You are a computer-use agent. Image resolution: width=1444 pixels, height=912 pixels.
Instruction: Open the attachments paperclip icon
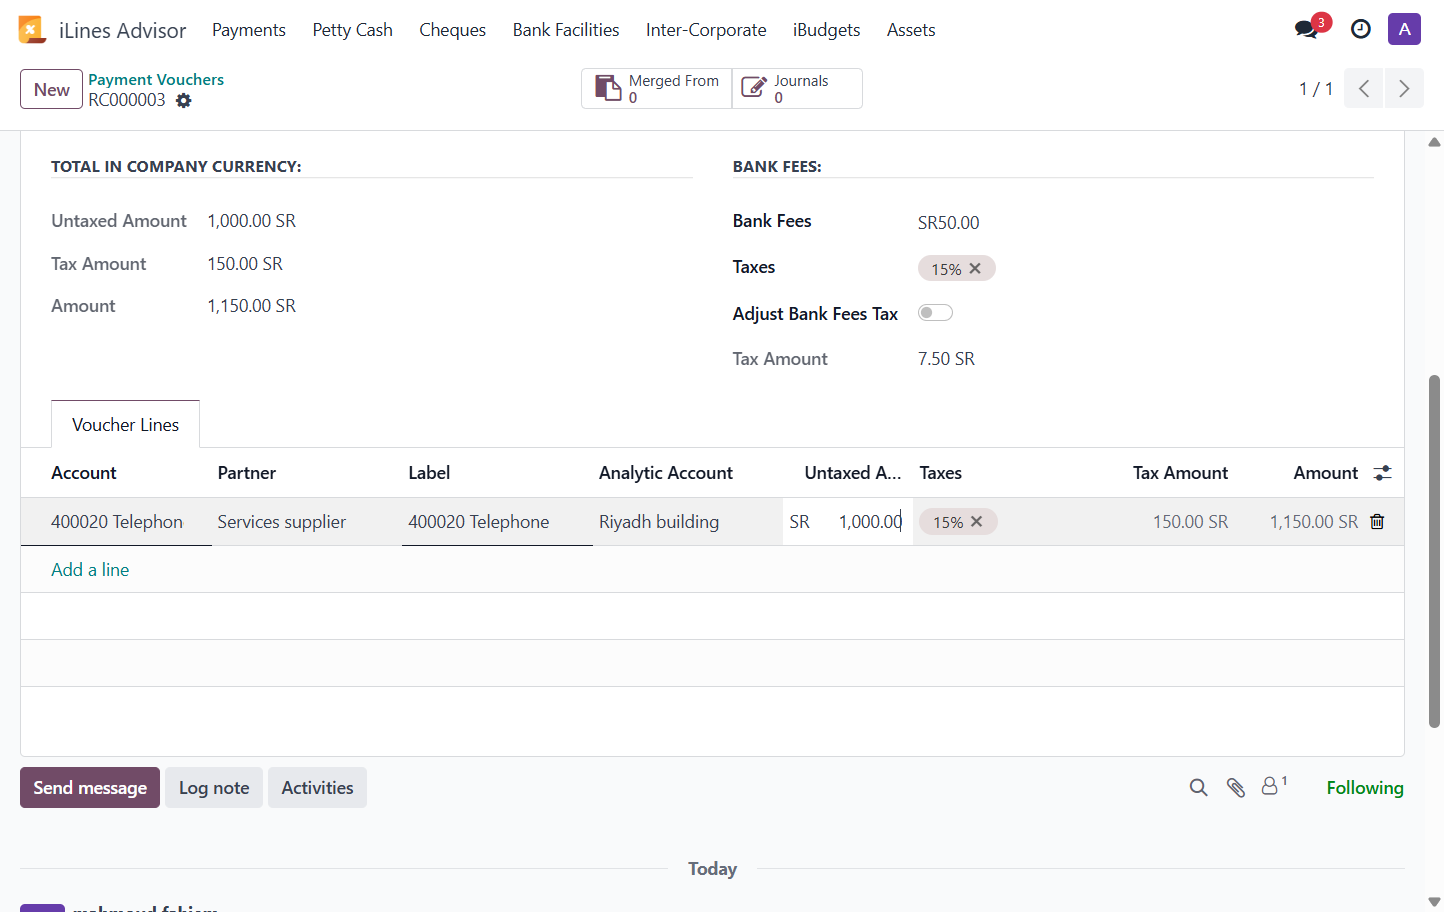(x=1236, y=788)
